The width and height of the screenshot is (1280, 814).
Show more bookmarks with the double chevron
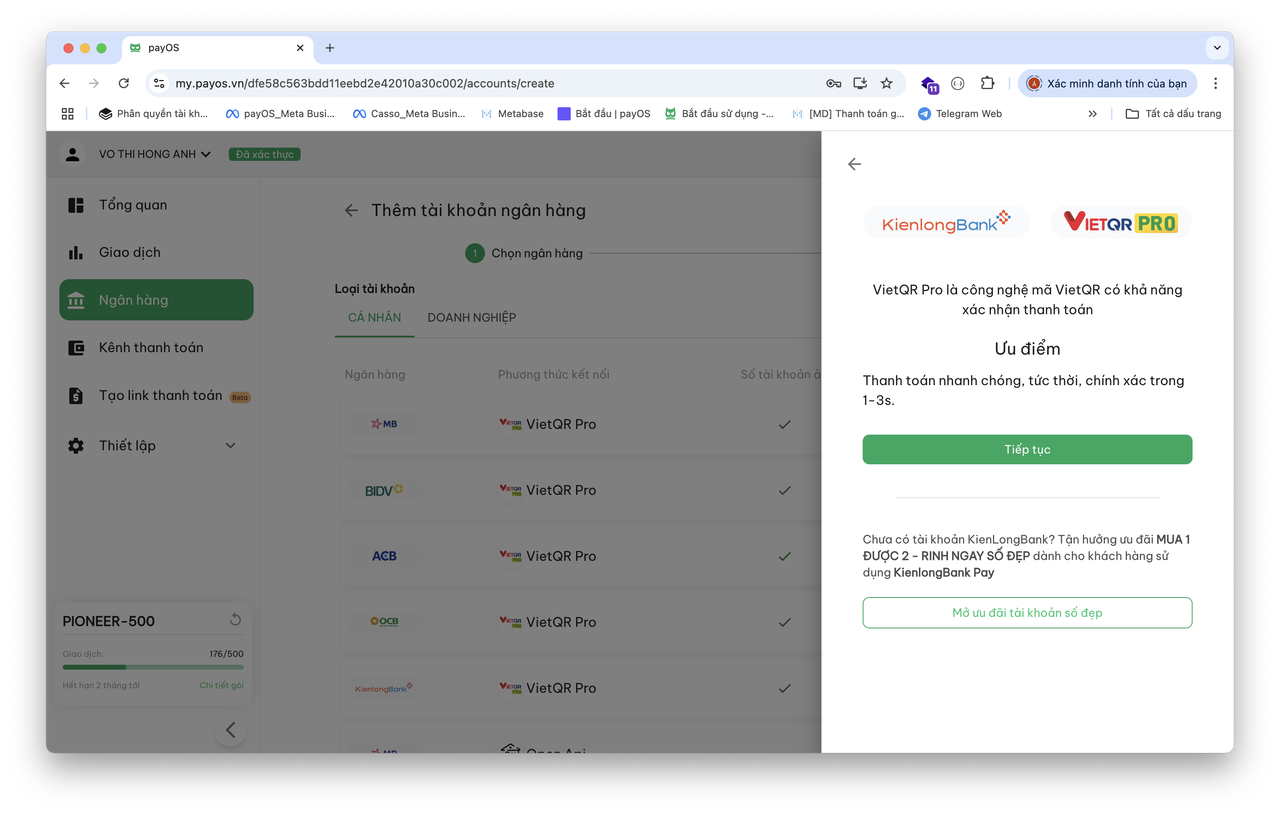pos(1093,114)
